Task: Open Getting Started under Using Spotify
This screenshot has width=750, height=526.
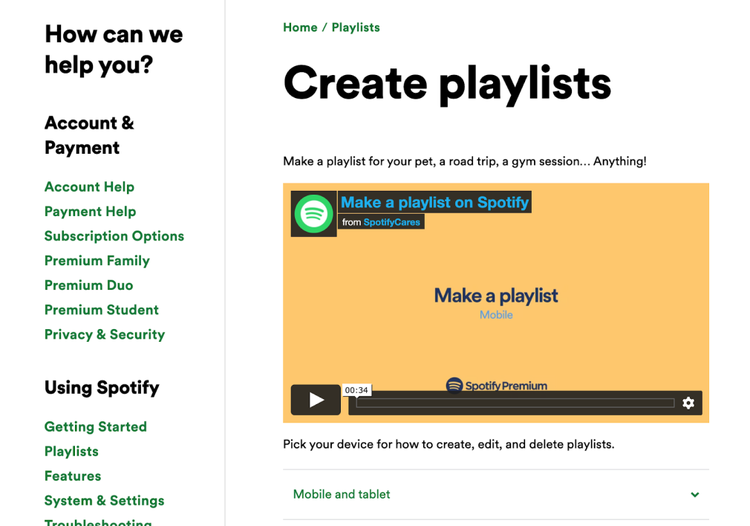Action: coord(96,427)
